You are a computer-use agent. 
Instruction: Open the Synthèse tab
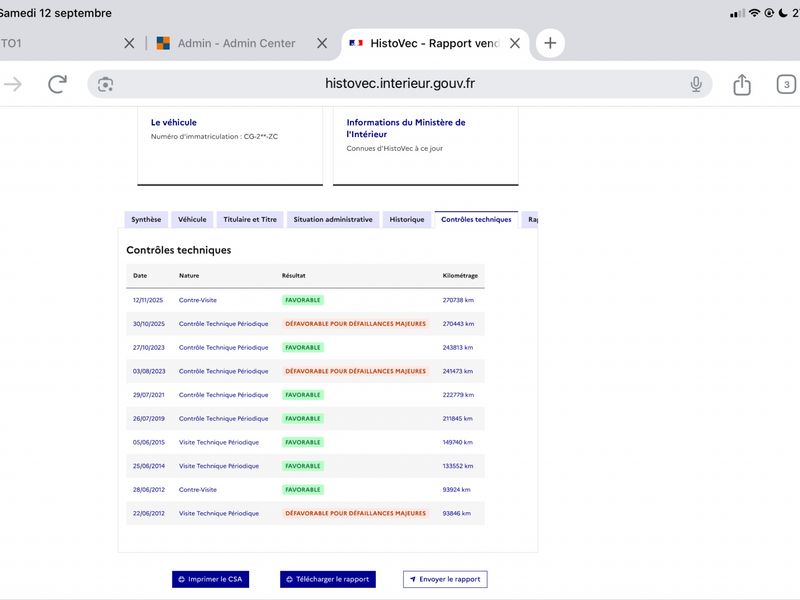146,219
